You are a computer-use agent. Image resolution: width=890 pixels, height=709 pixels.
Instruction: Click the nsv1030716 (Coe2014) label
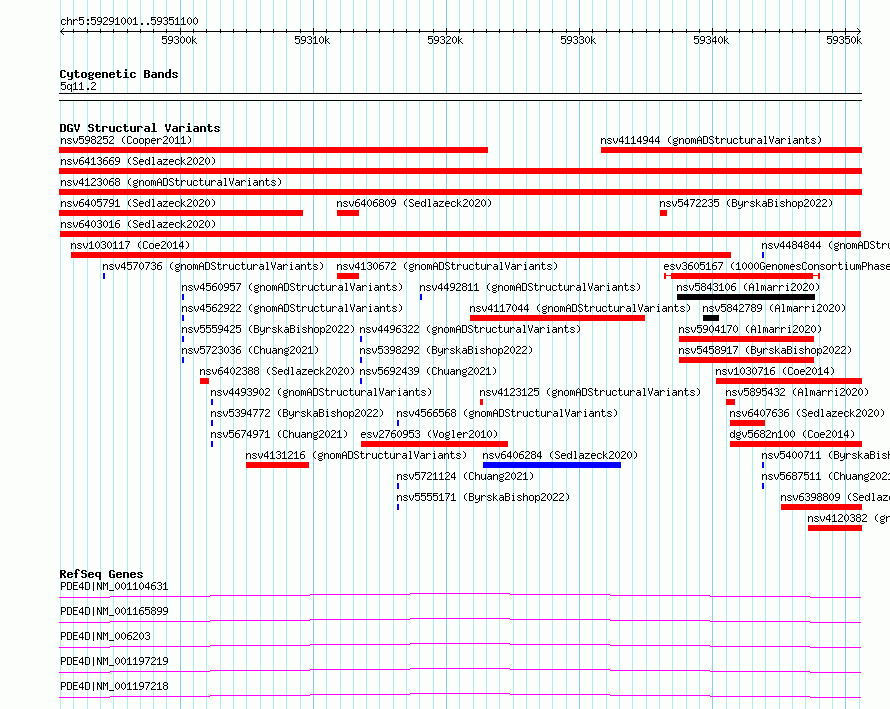tap(775, 371)
